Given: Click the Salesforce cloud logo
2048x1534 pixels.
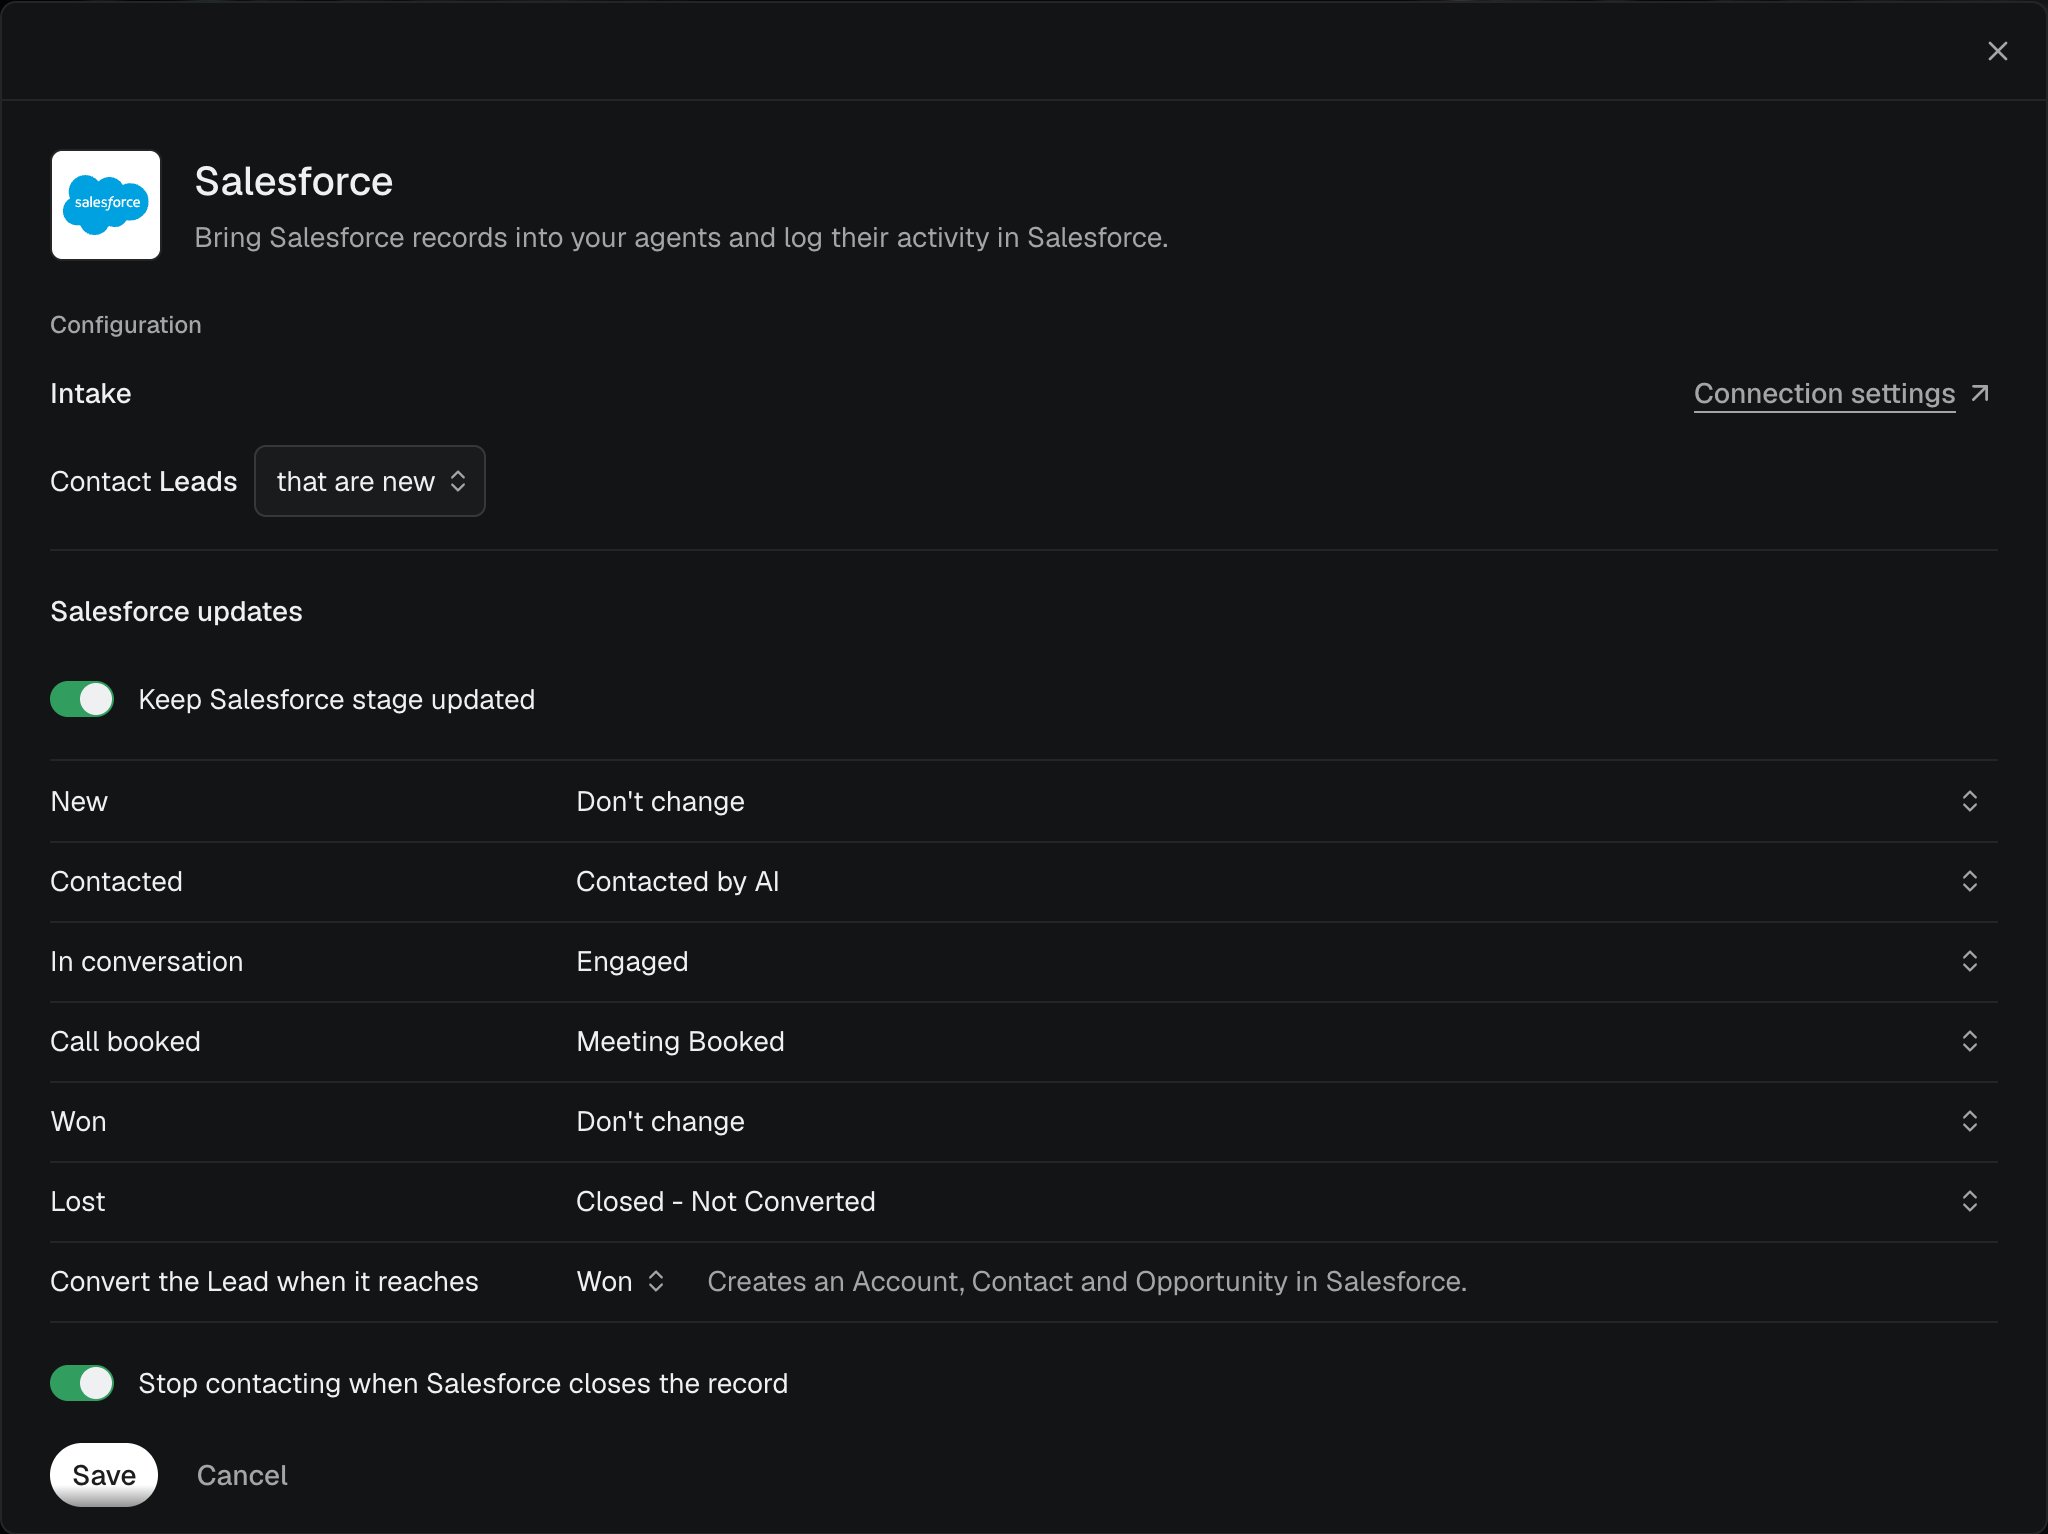Looking at the screenshot, I should [106, 205].
